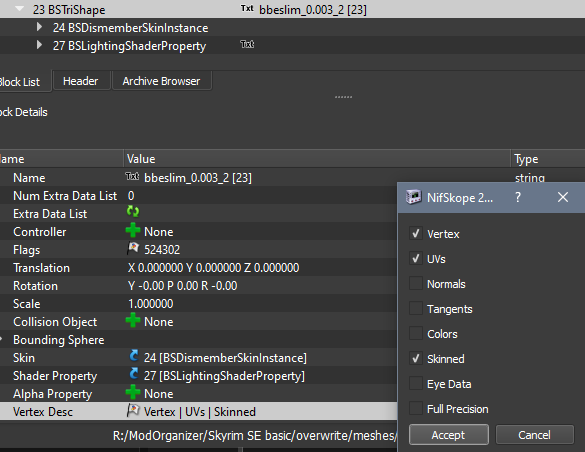
Task: Select the 23 BSTriShape tree row
Action: (x=292, y=9)
